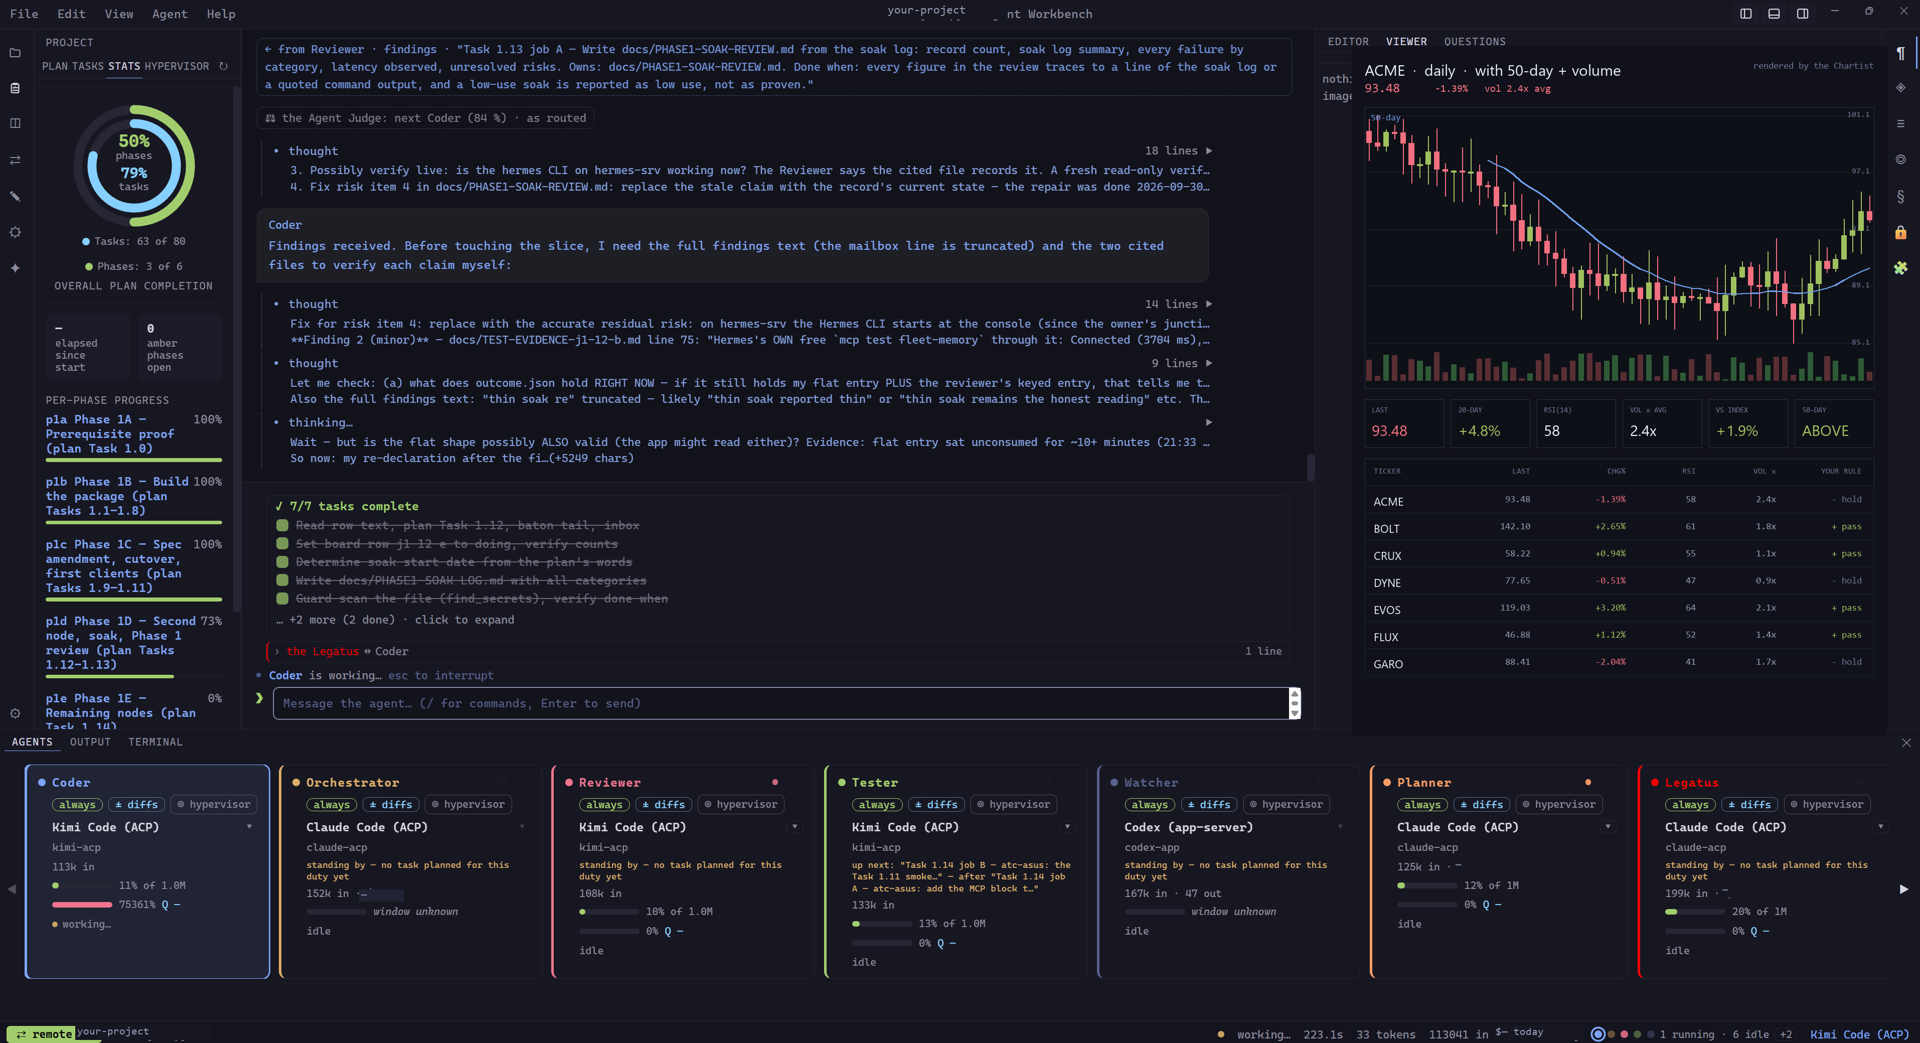The image size is (1920, 1043).
Task: Switch to the HYPERVISOR project tab
Action: (x=177, y=66)
